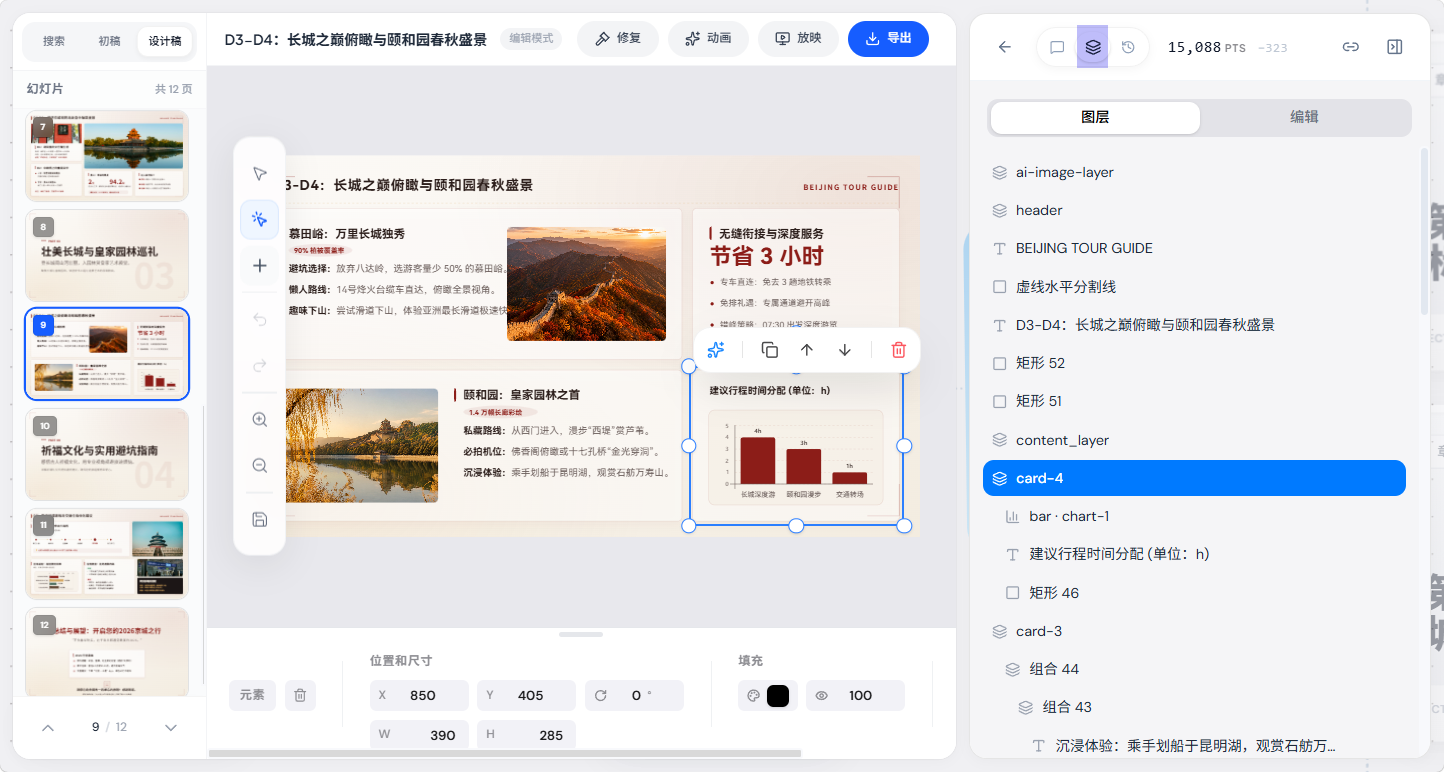Toggle the content_layer group in layers

click(999, 440)
